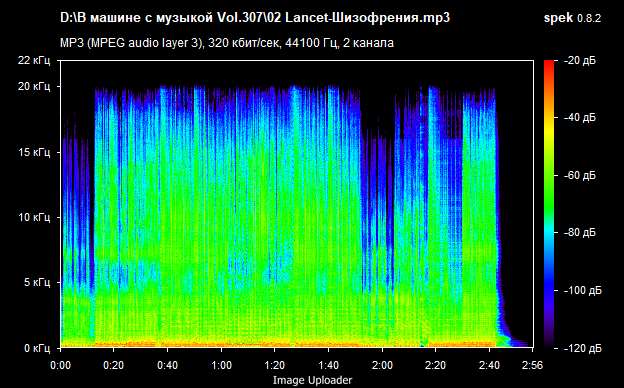Image resolution: width=624 pixels, height=388 pixels.
Task: Click the 2:20 time axis marker
Action: (x=435, y=365)
